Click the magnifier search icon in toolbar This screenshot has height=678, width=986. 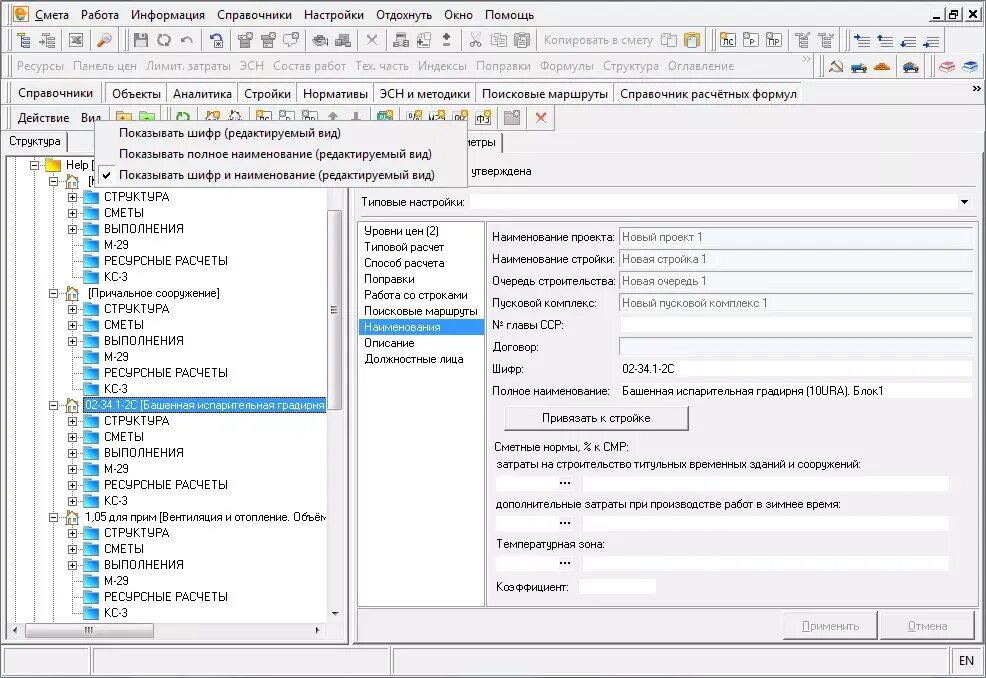coord(104,40)
